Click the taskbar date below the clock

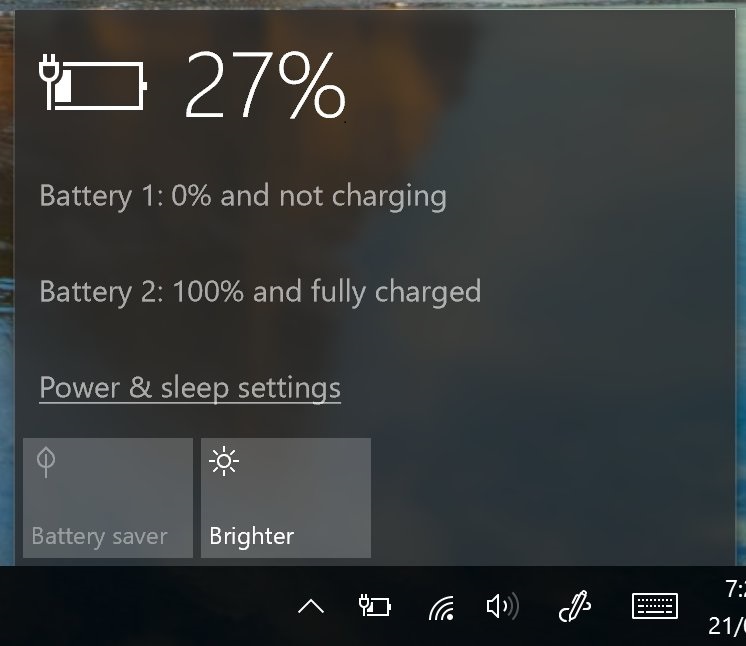coord(727,626)
